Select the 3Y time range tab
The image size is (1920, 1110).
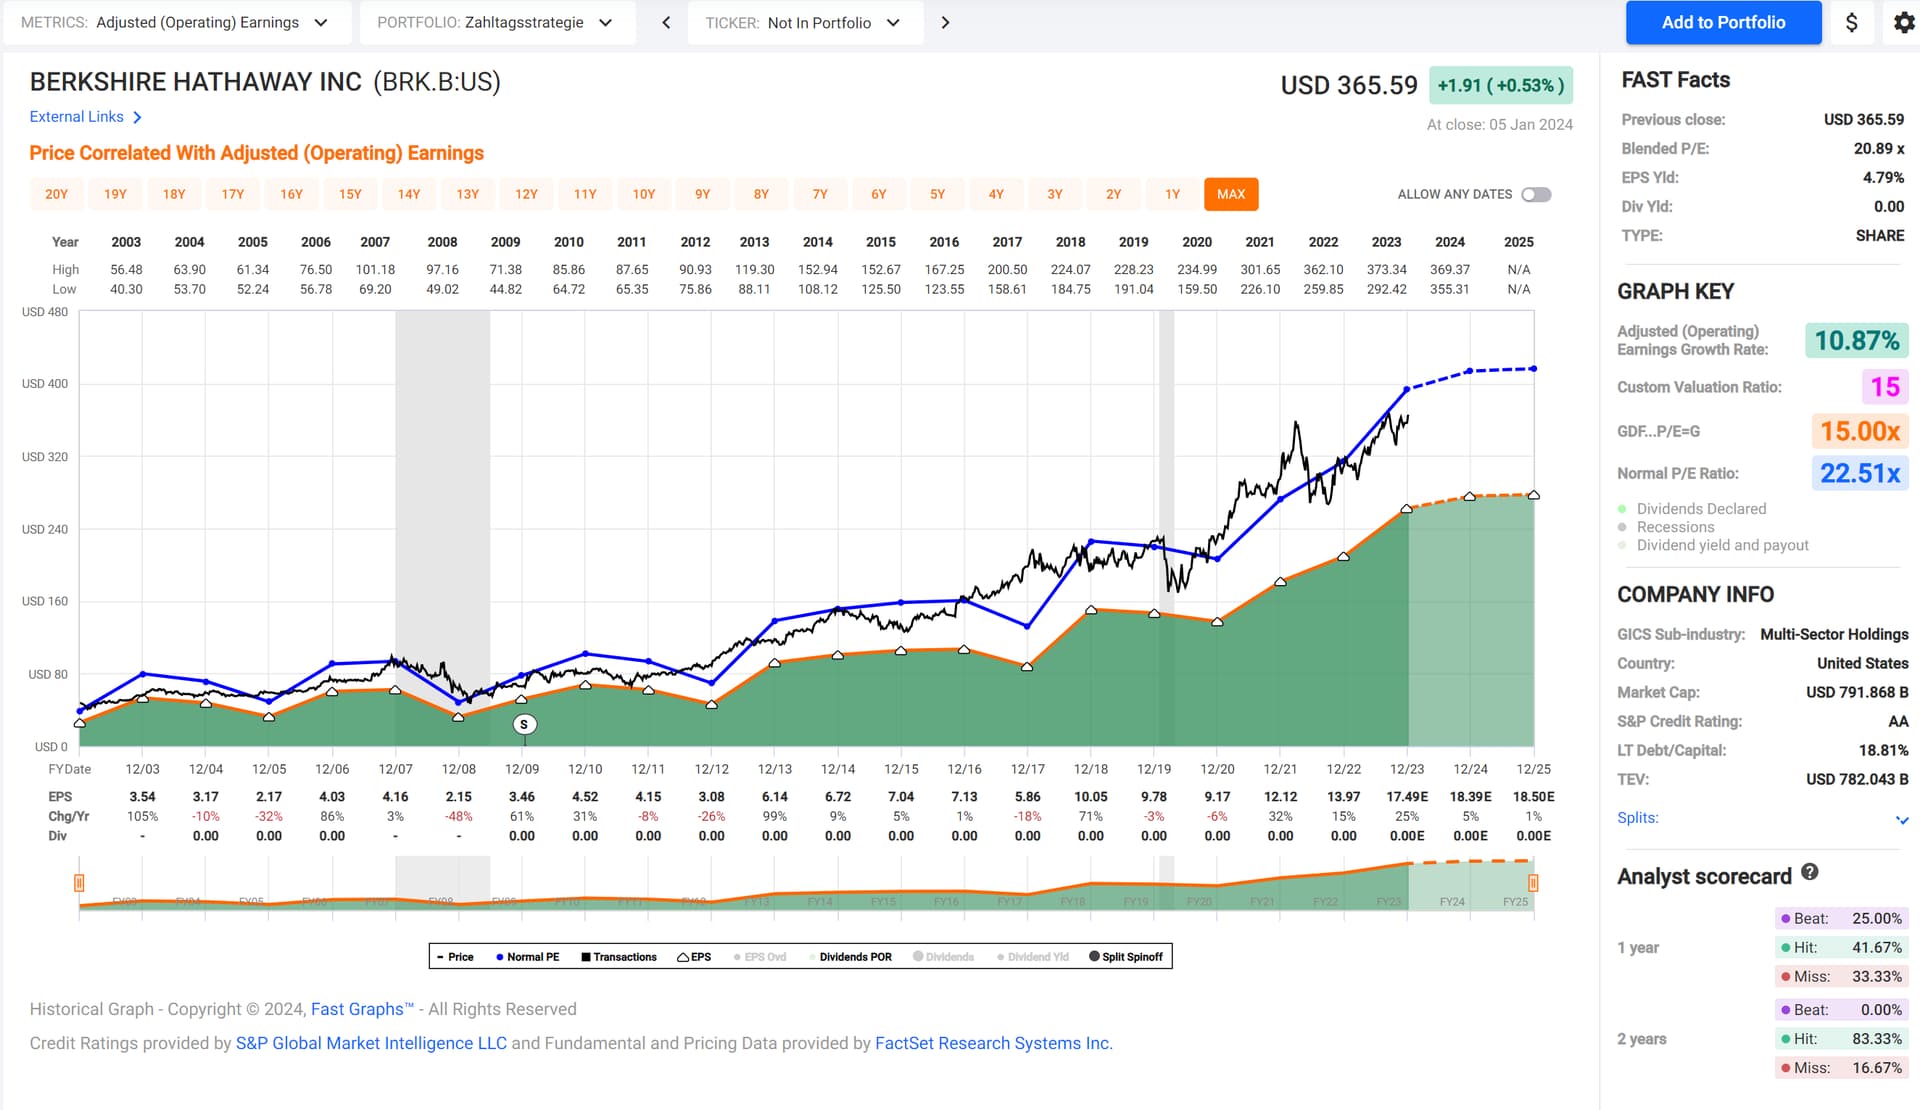point(1055,194)
